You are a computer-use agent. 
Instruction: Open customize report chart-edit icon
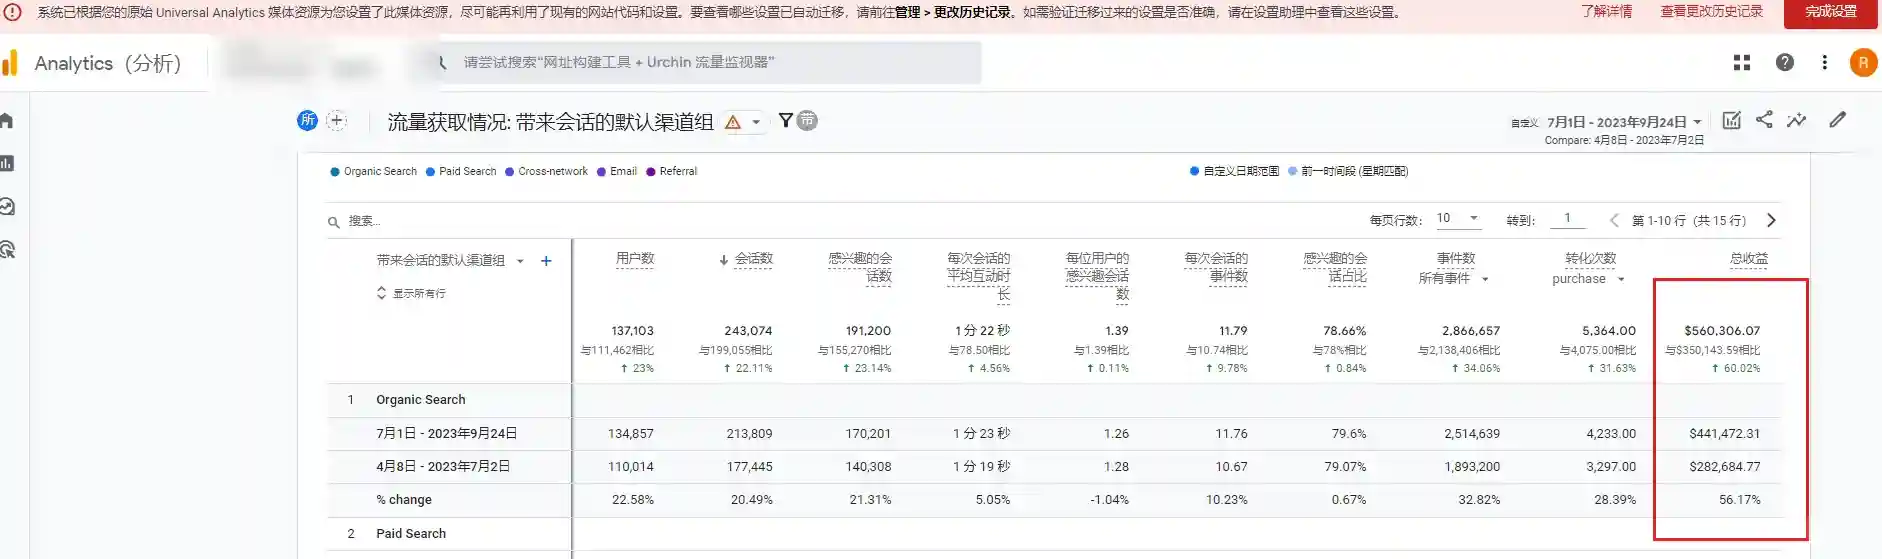(x=1732, y=120)
